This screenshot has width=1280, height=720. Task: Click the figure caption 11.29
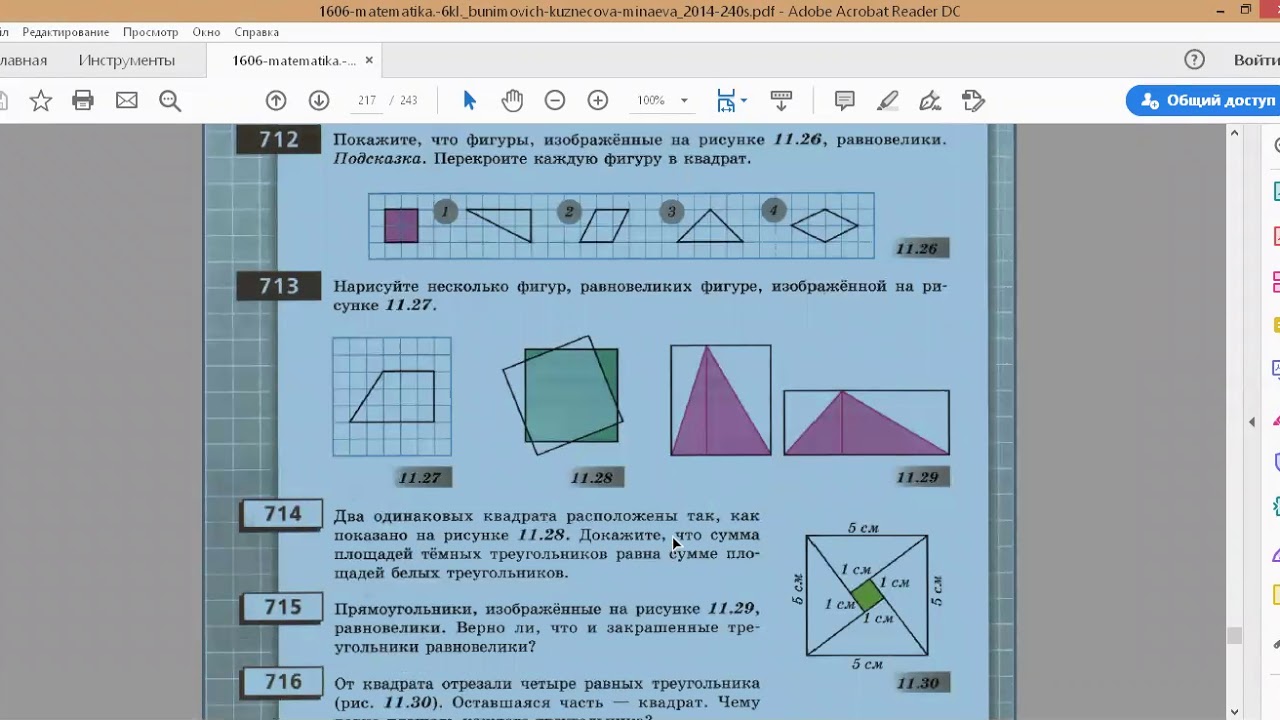pos(918,477)
